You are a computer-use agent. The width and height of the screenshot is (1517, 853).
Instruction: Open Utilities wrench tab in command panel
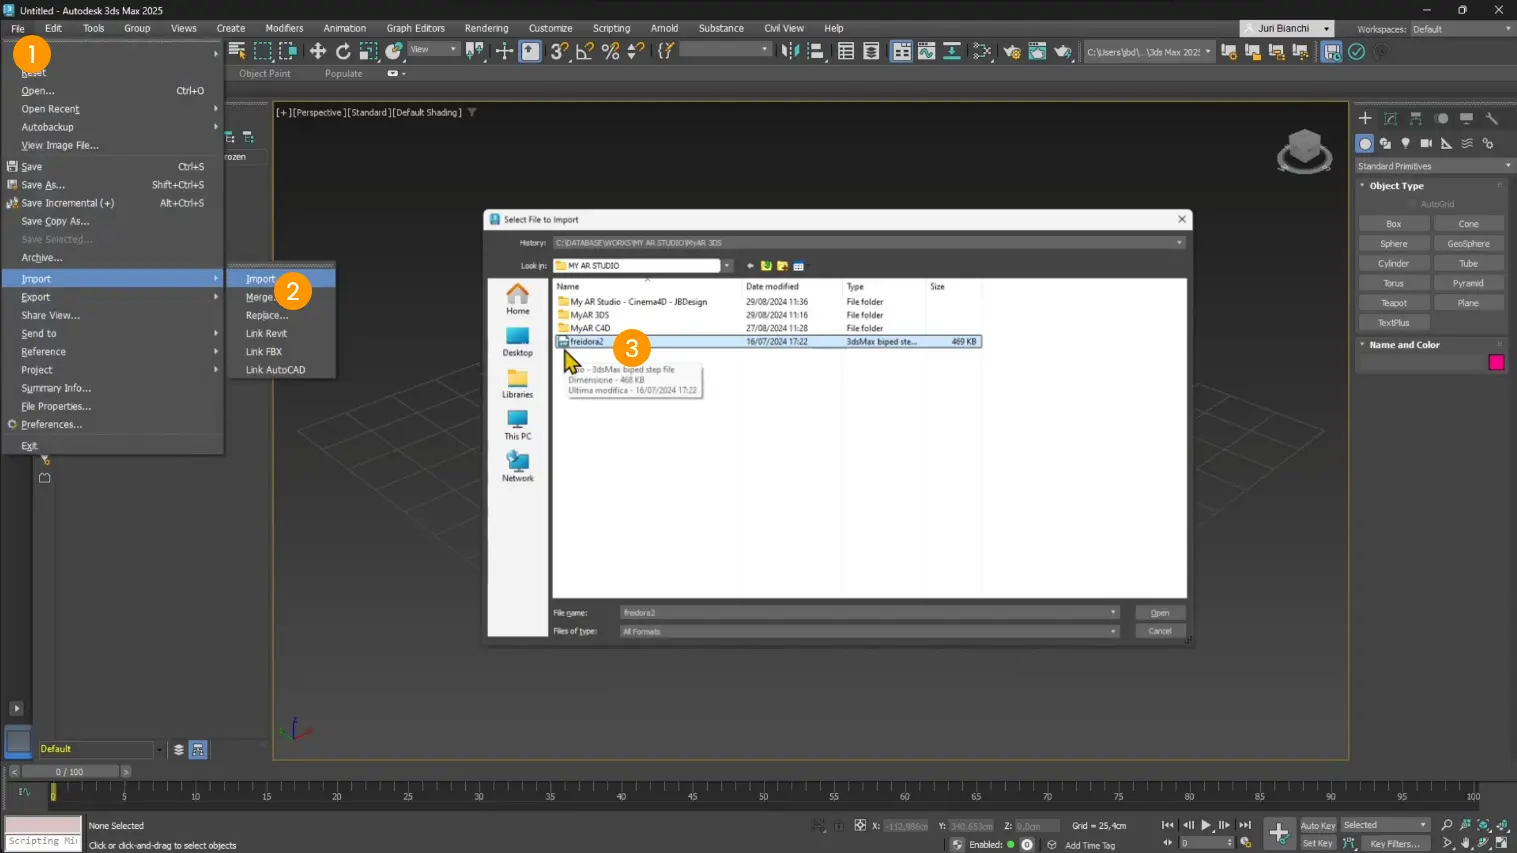point(1492,118)
